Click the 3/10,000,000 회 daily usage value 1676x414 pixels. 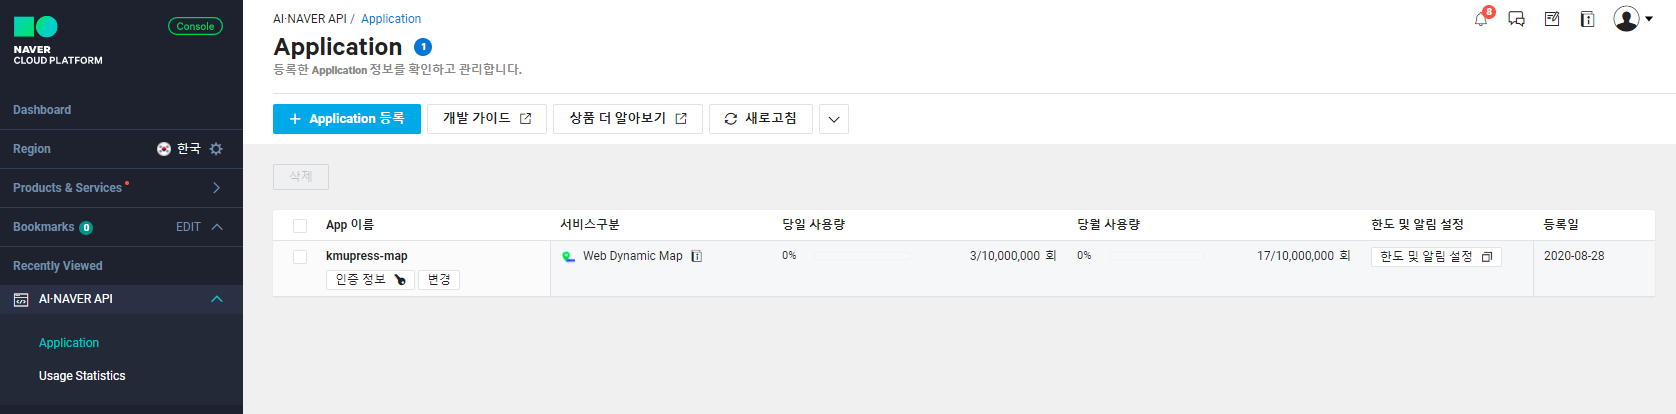[x=1013, y=256]
